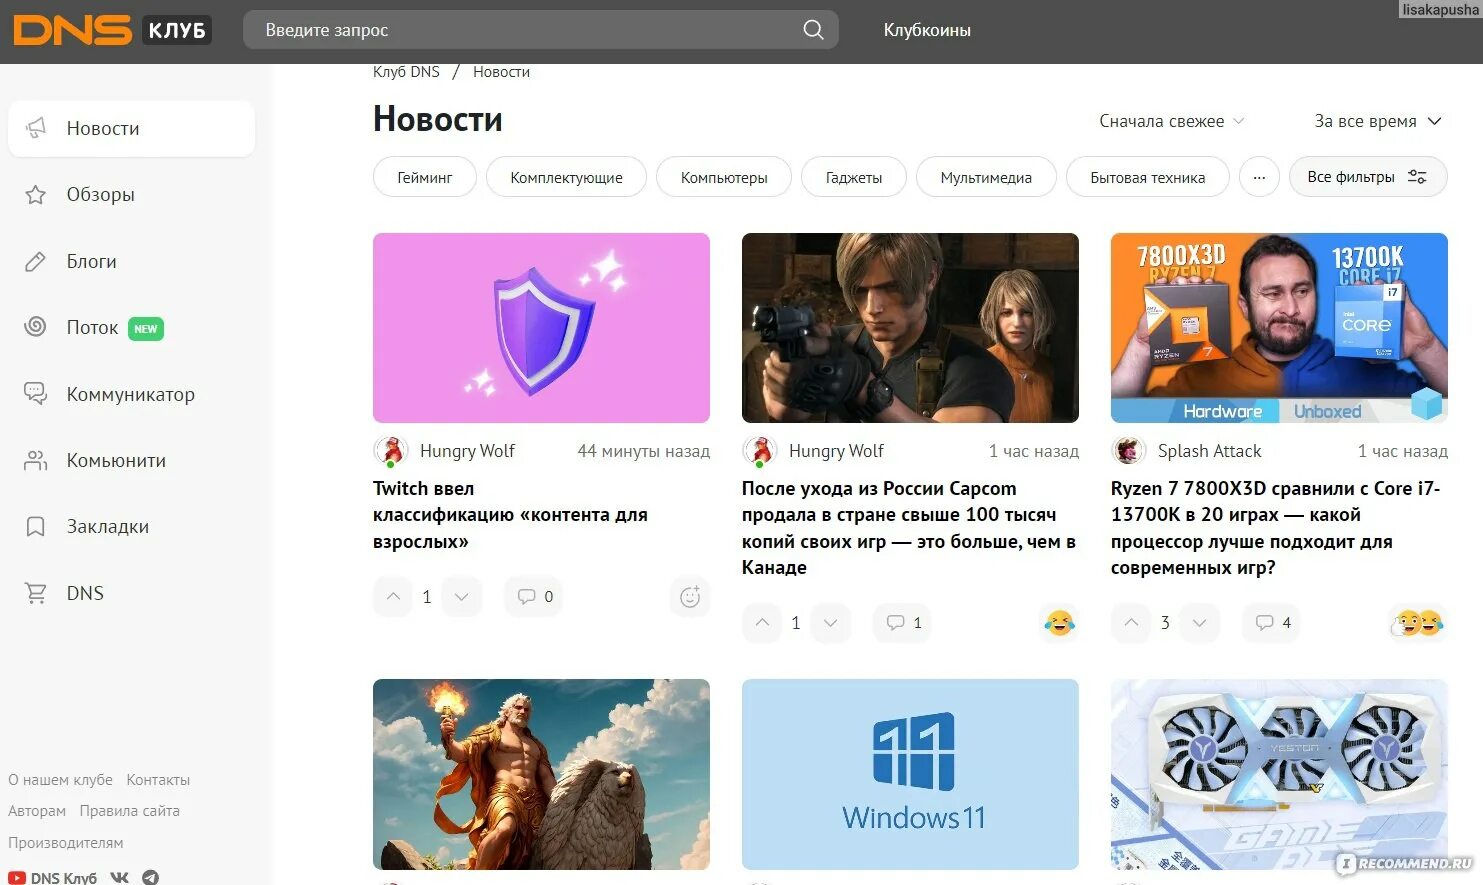Open Hungry Wolf avatar on Twitch article
1483x885 pixels.
click(391, 451)
